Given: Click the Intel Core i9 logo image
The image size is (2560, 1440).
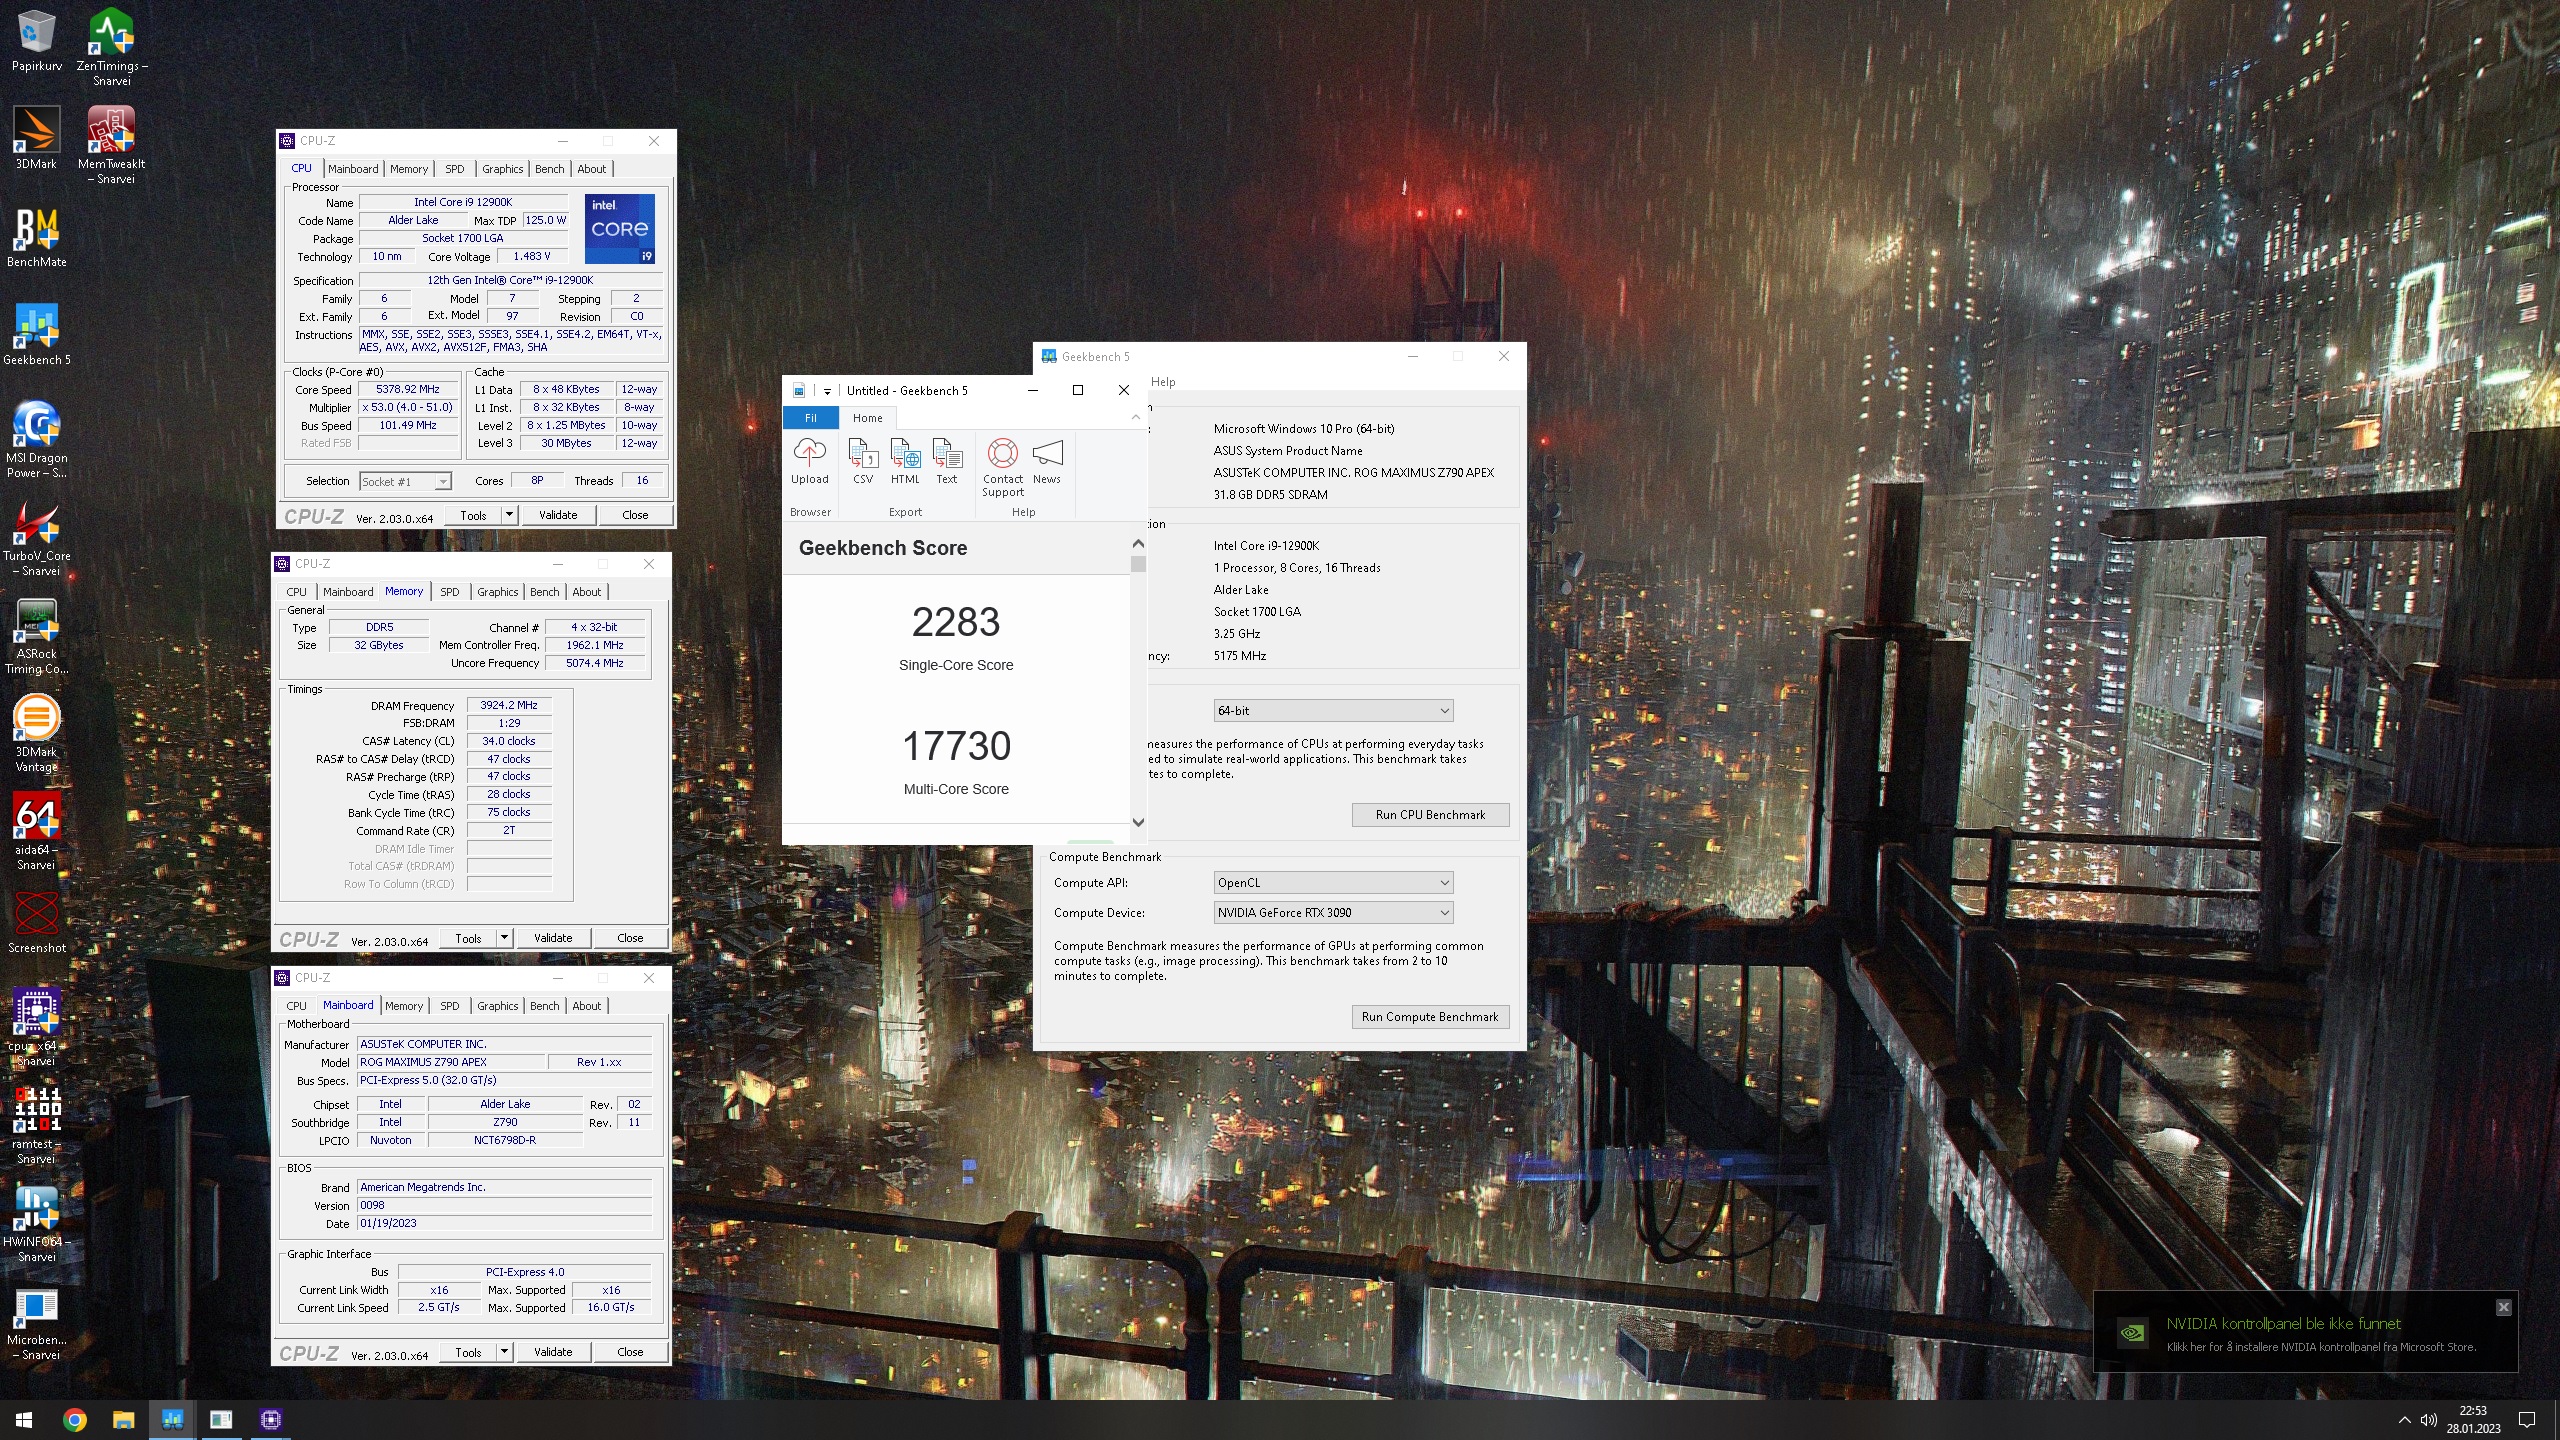Looking at the screenshot, I should pyautogui.click(x=620, y=228).
